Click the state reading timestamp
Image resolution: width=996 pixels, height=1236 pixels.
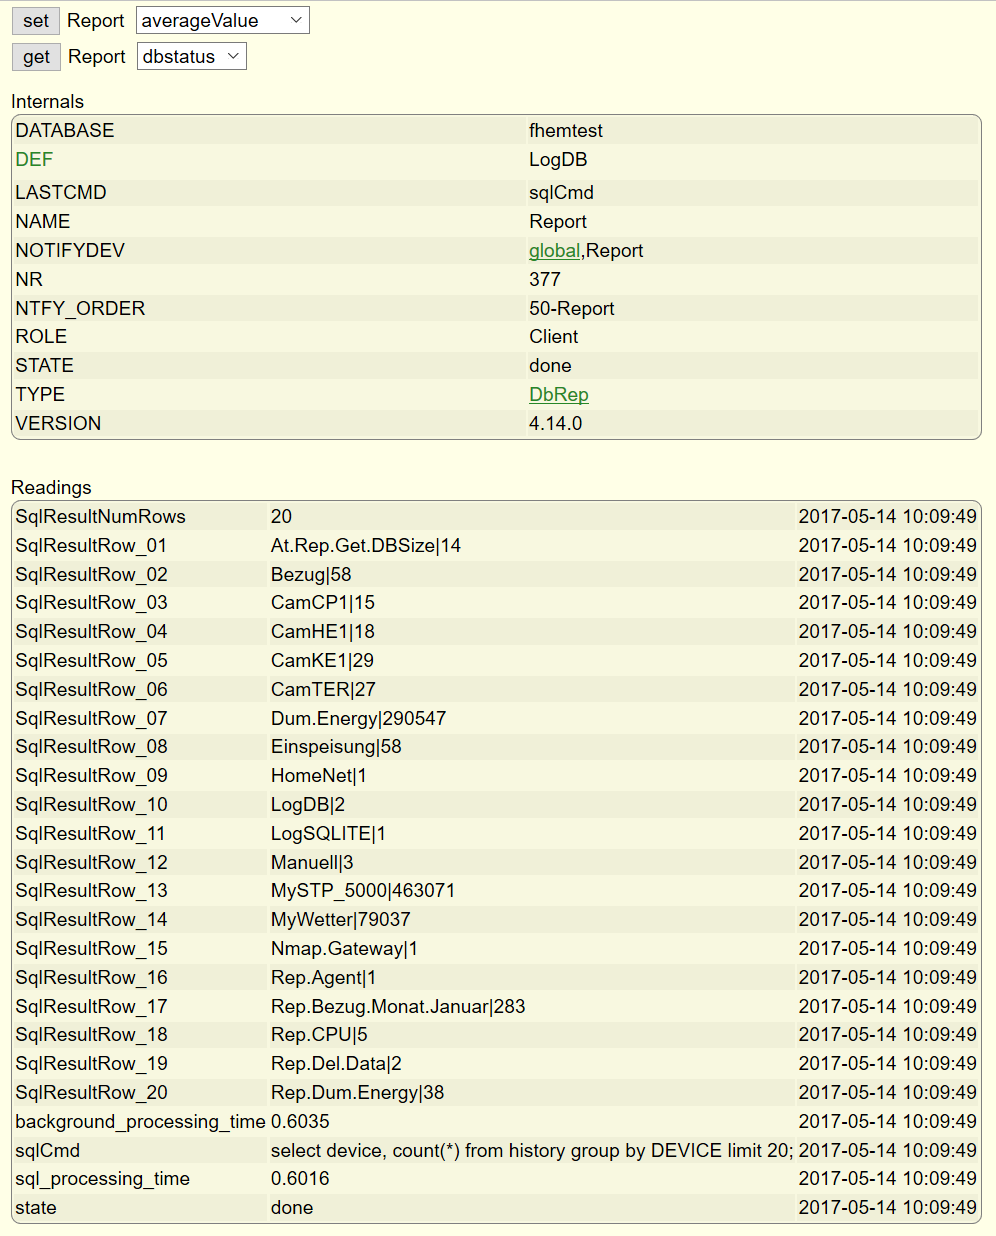(887, 1207)
